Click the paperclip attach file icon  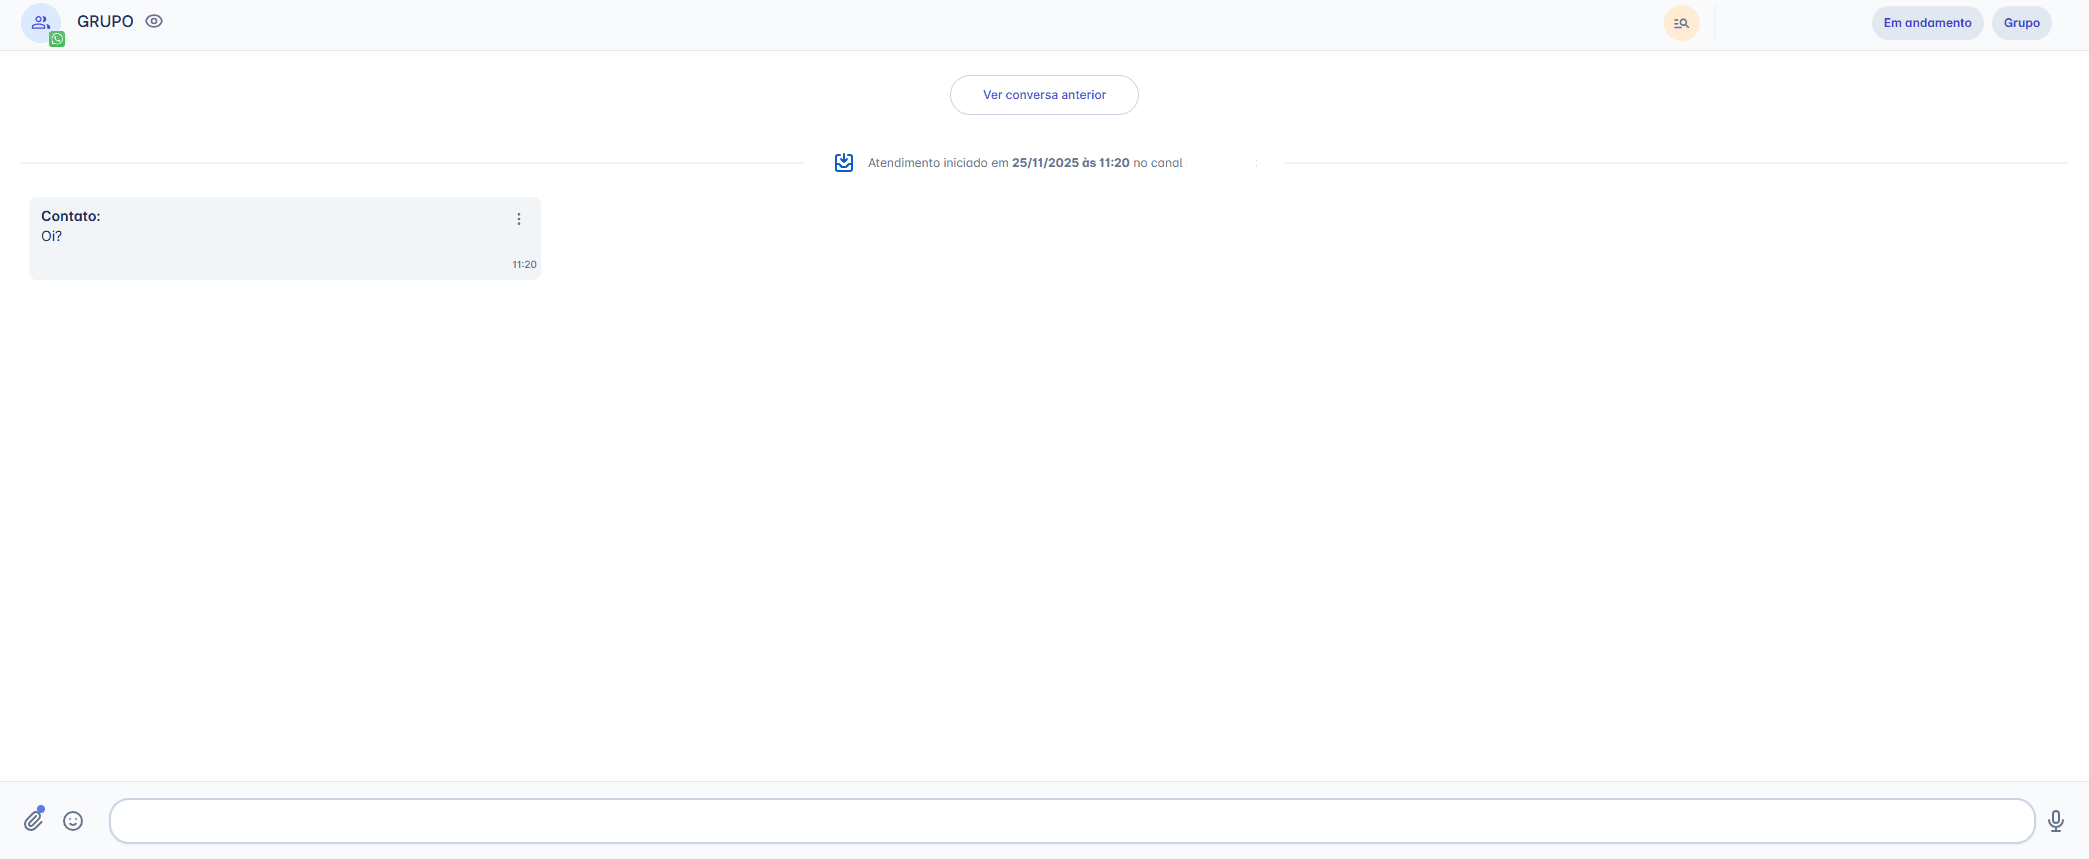34,820
